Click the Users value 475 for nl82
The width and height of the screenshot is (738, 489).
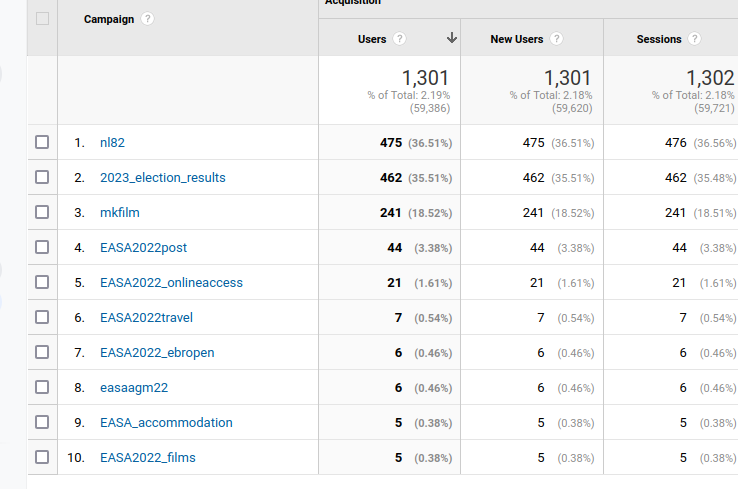tap(391, 143)
